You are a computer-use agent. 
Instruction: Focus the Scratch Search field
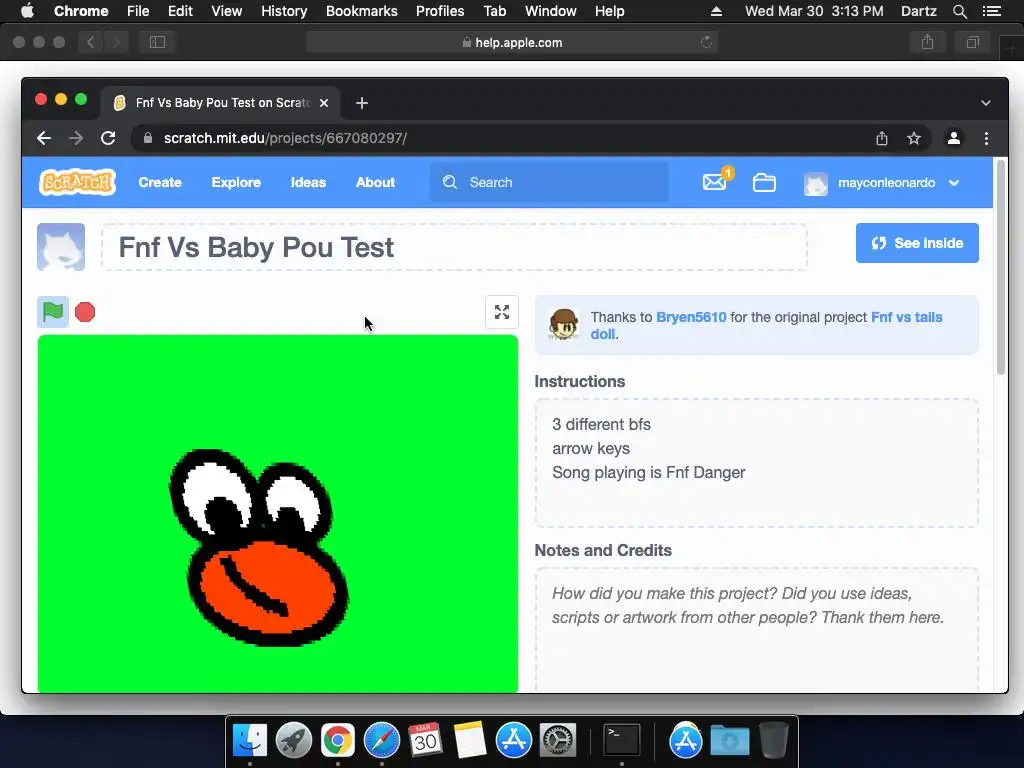click(x=549, y=182)
